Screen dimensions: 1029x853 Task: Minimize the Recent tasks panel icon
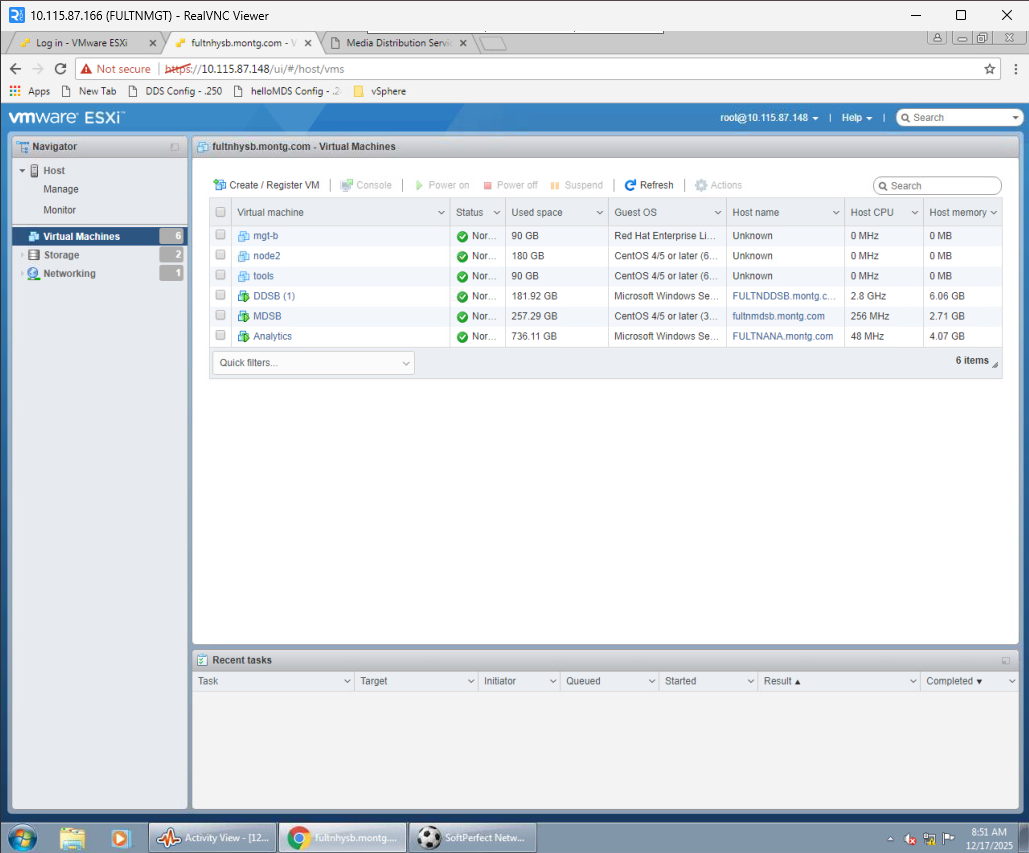click(x=1006, y=661)
